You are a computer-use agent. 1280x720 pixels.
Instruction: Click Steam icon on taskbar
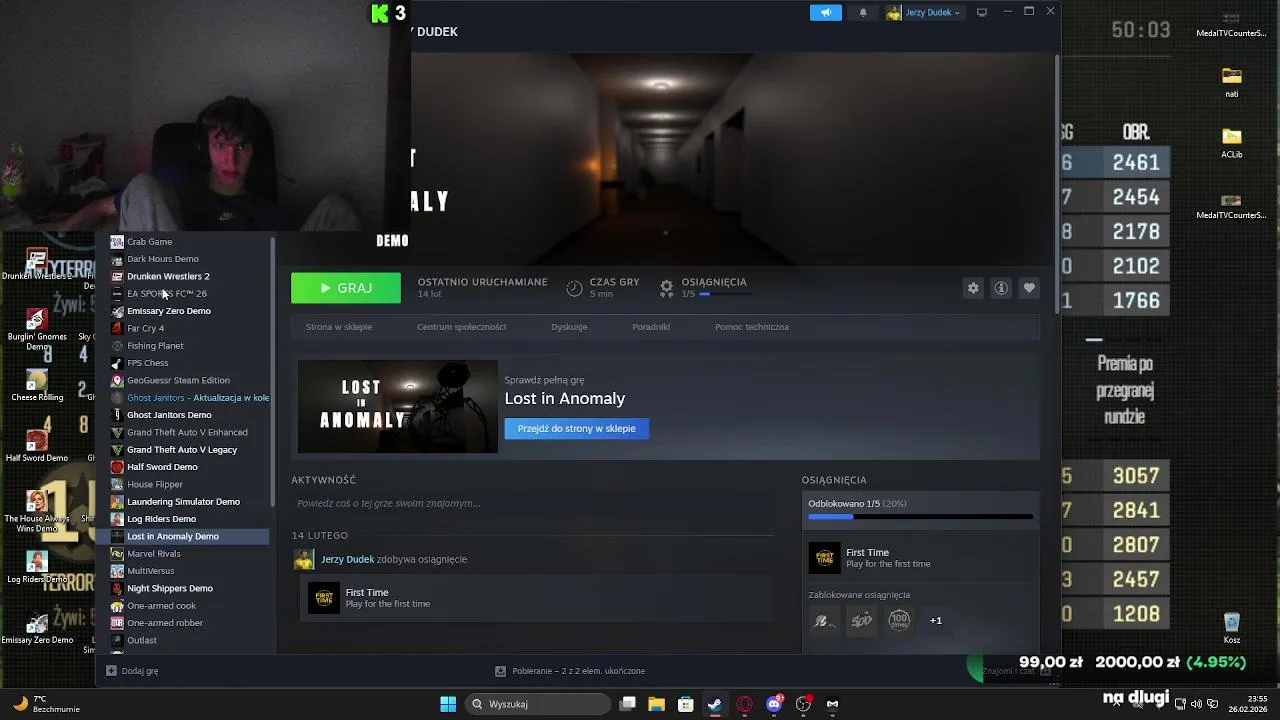pos(715,704)
